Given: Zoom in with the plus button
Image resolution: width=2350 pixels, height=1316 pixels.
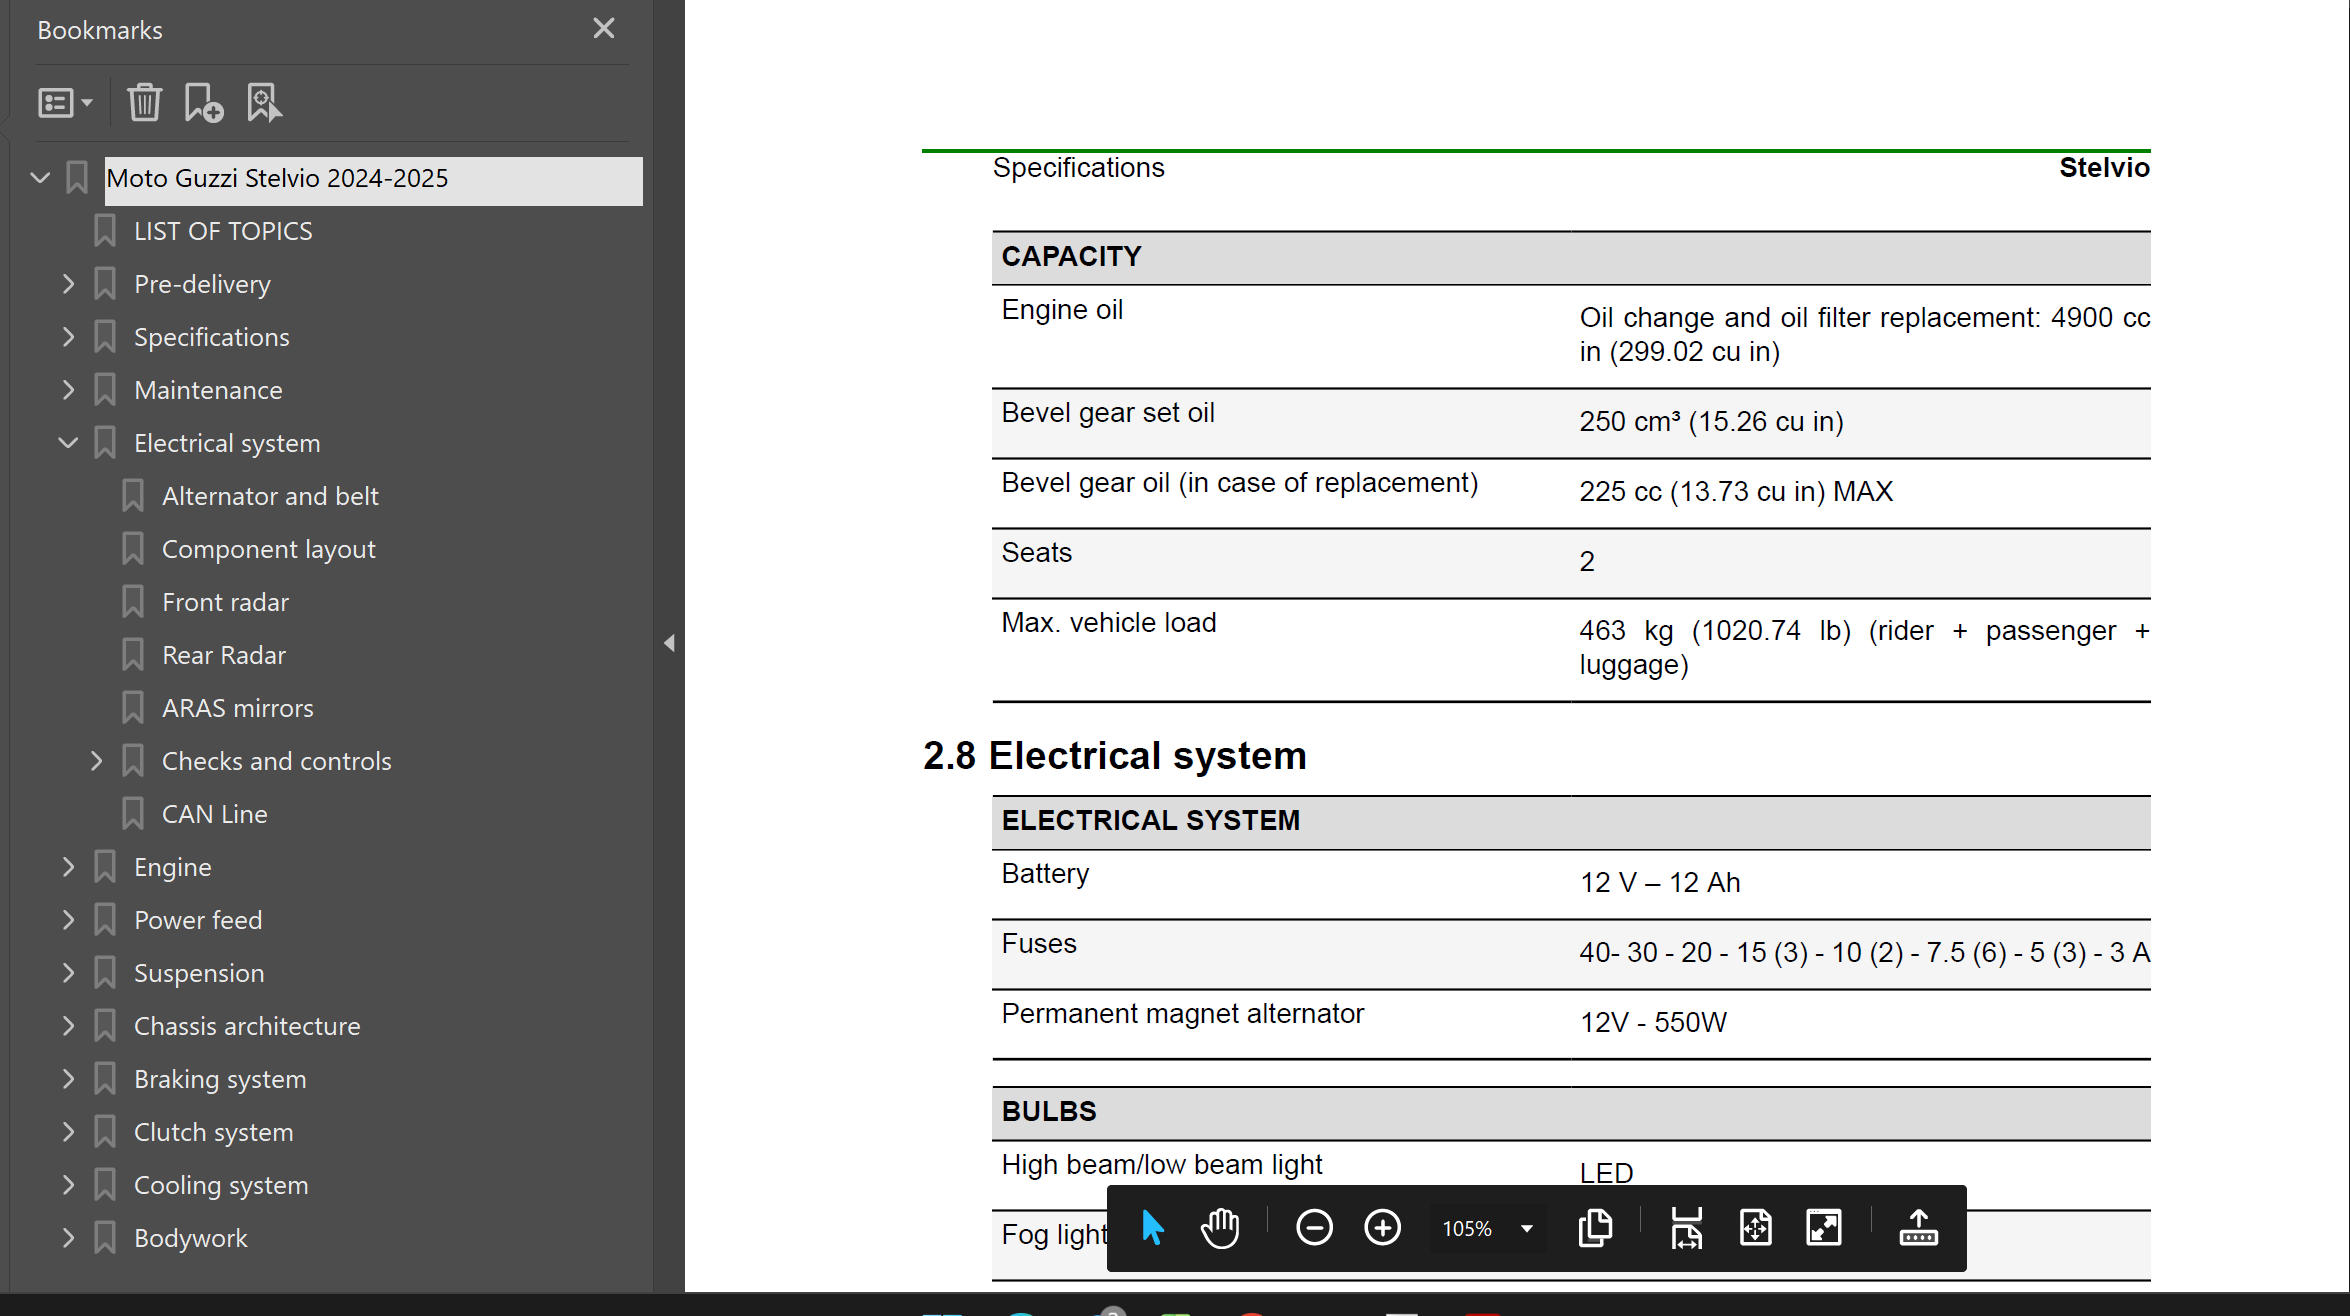Looking at the screenshot, I should click(1382, 1228).
